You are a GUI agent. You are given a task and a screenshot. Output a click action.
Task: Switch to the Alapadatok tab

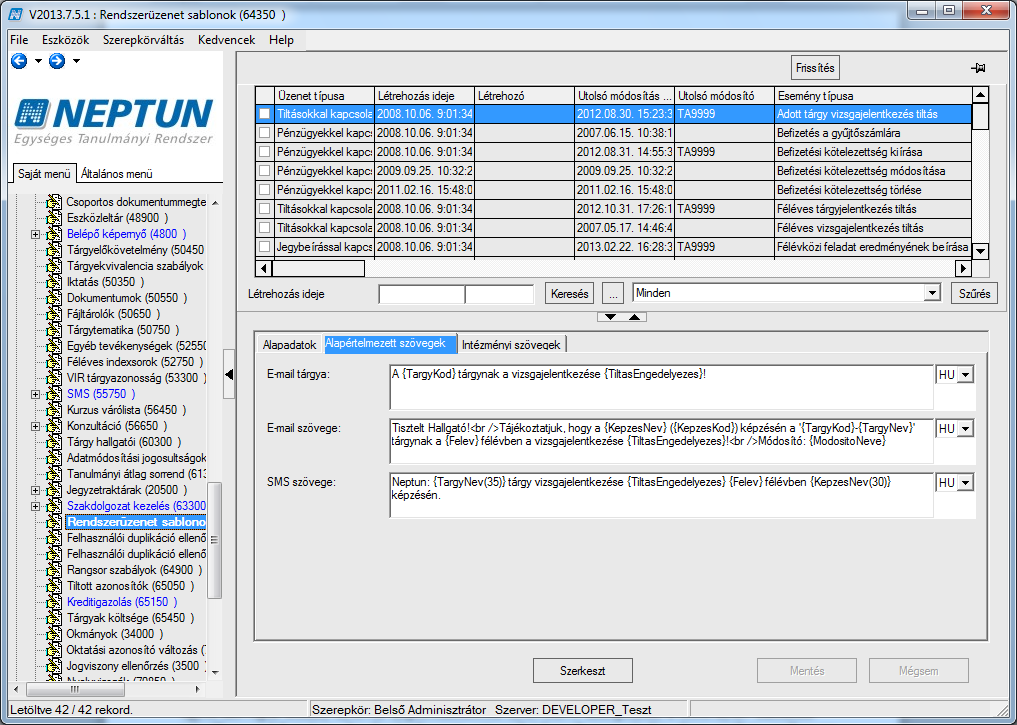(x=289, y=344)
